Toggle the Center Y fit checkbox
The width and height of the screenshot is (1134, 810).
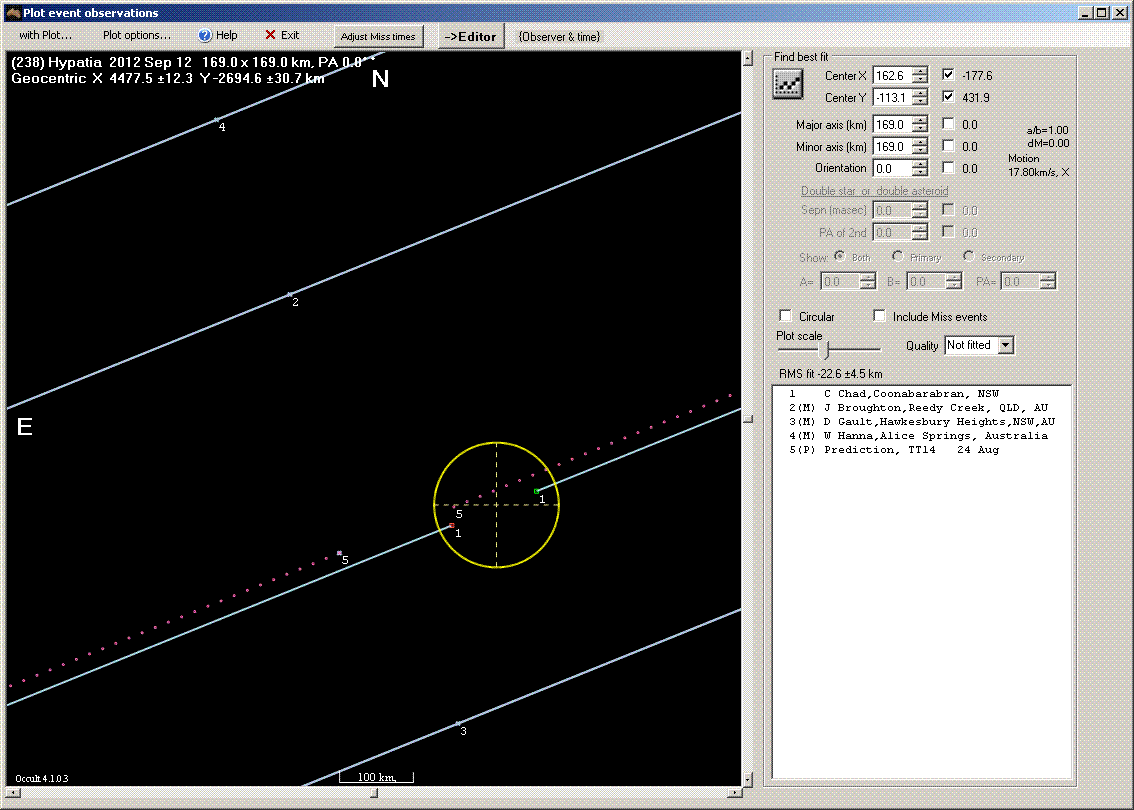(x=948, y=95)
